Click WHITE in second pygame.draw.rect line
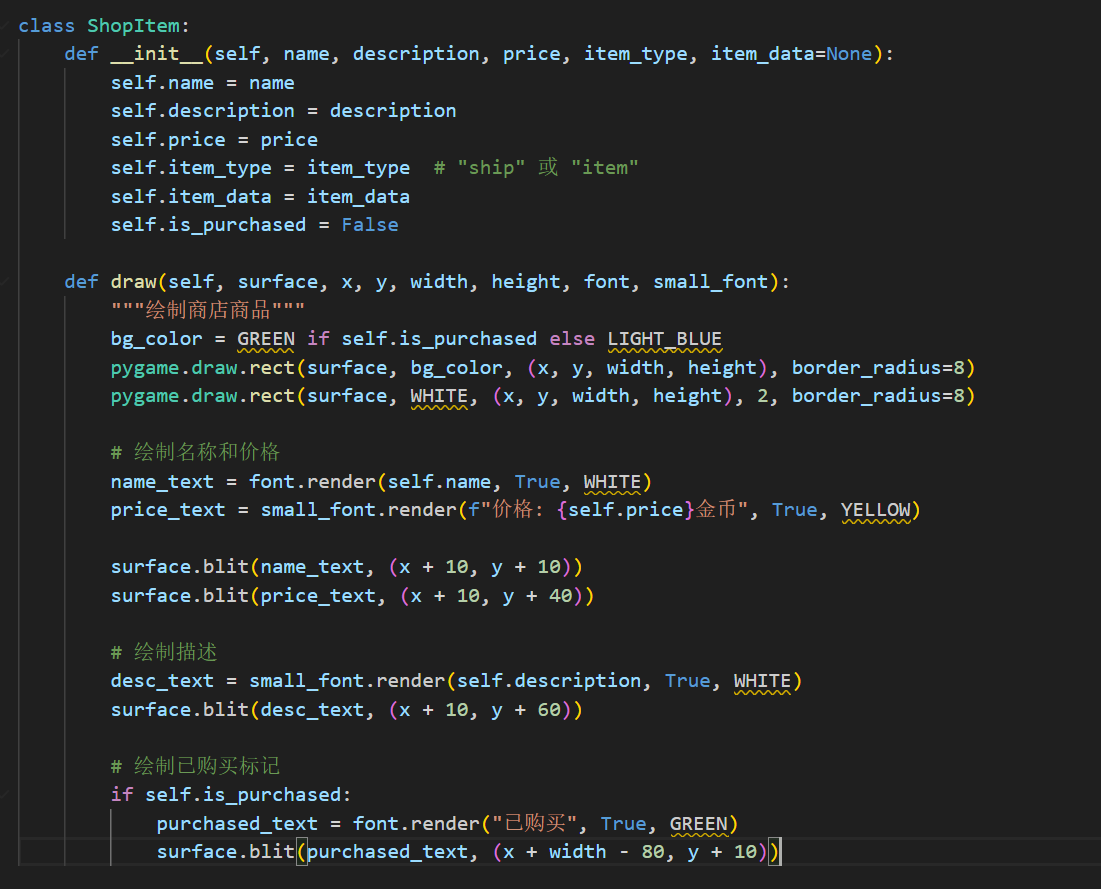The height and width of the screenshot is (889, 1101). pyautogui.click(x=439, y=396)
